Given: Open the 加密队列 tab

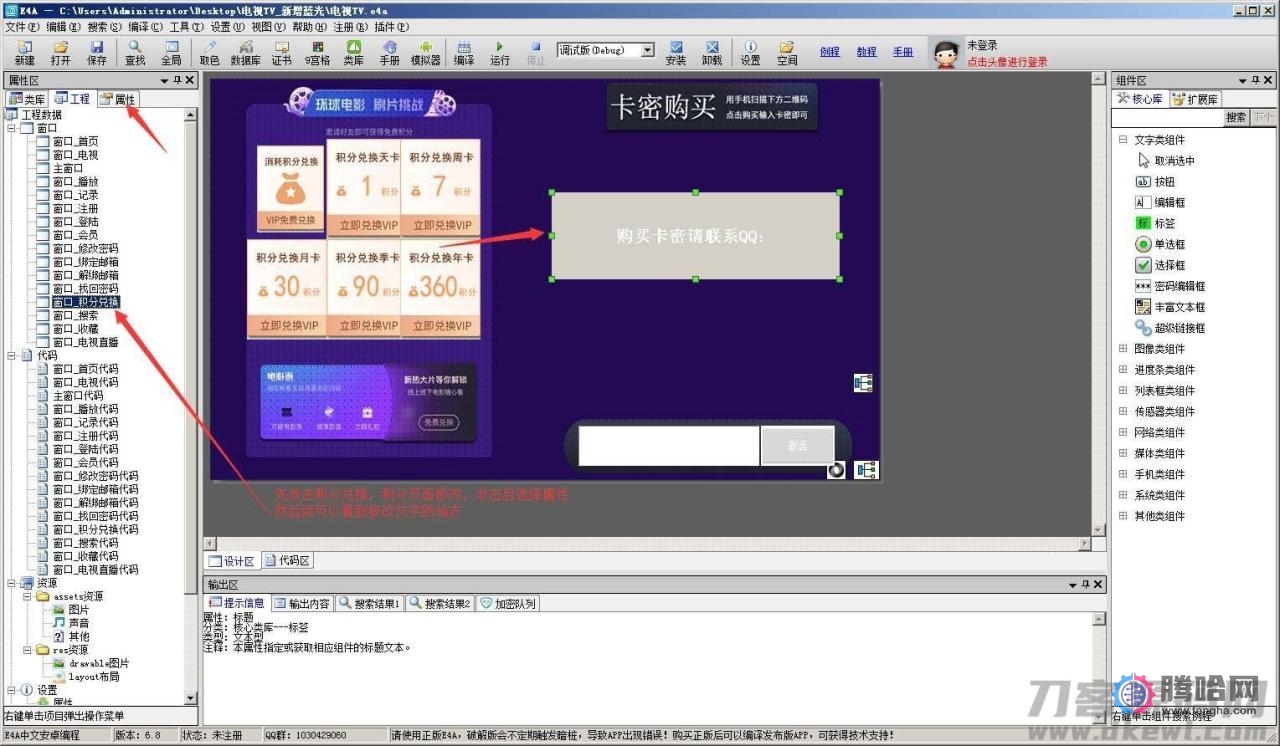Looking at the screenshot, I should [x=508, y=603].
